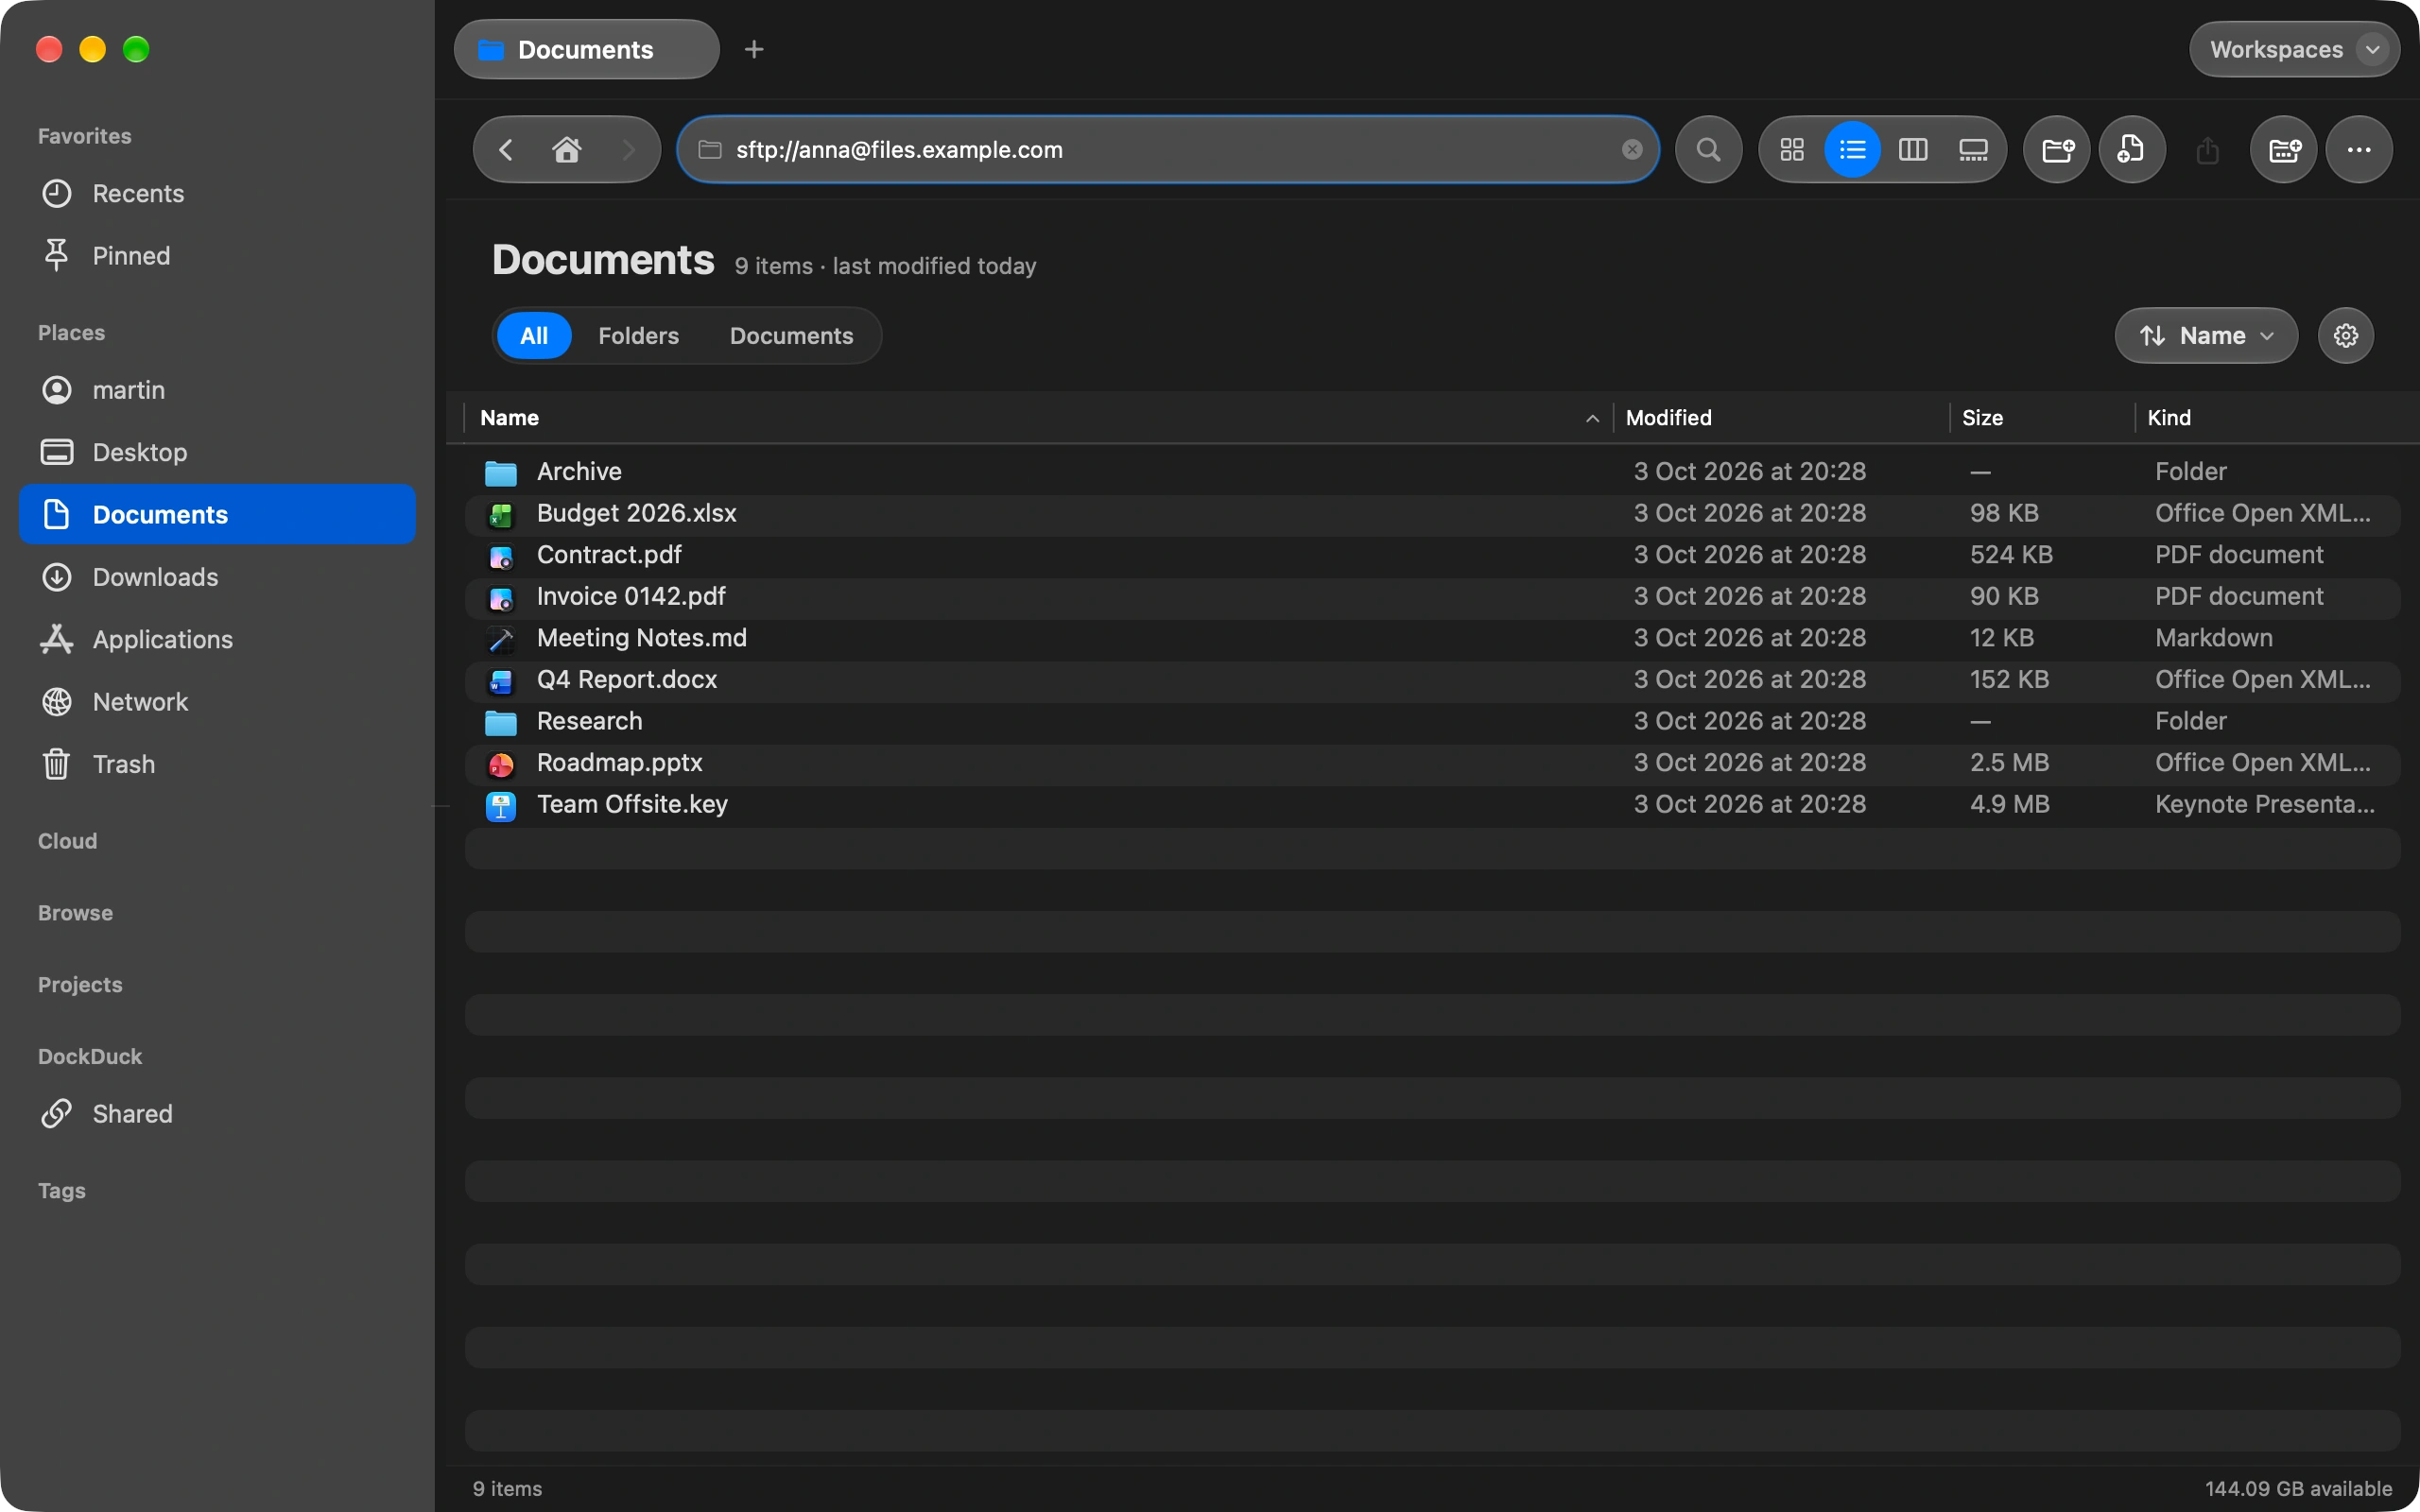This screenshot has height=1512, width=2420.
Task: Click the sftp address input field
Action: coord(1168,150)
